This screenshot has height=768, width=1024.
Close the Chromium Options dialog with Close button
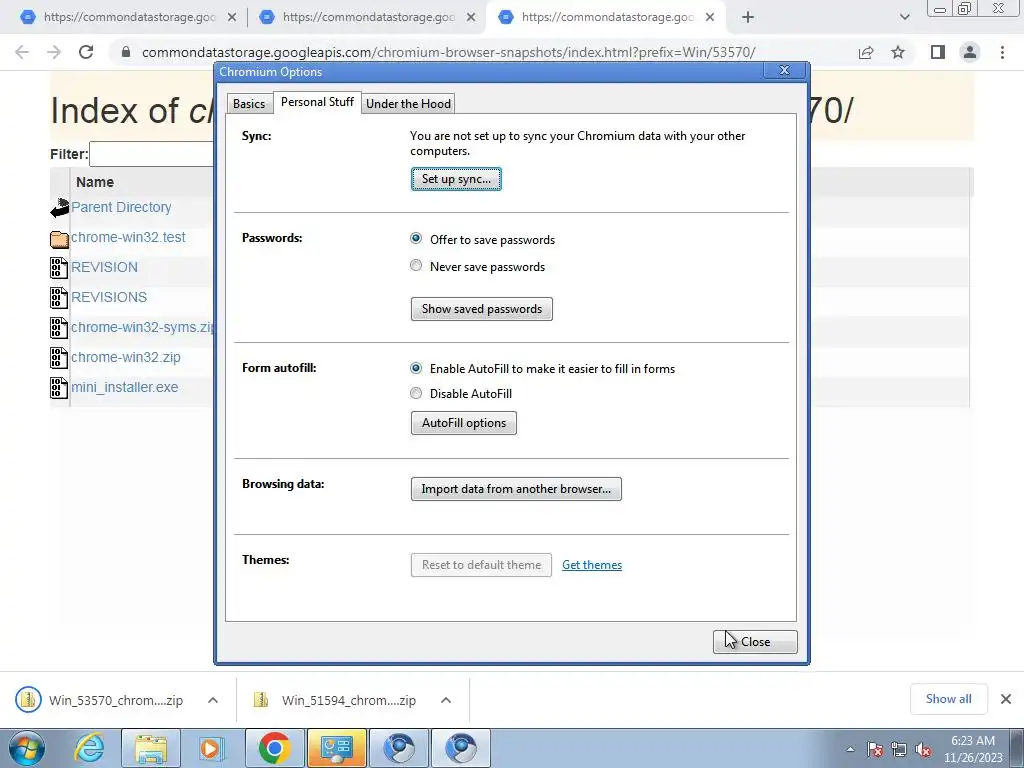coord(755,642)
